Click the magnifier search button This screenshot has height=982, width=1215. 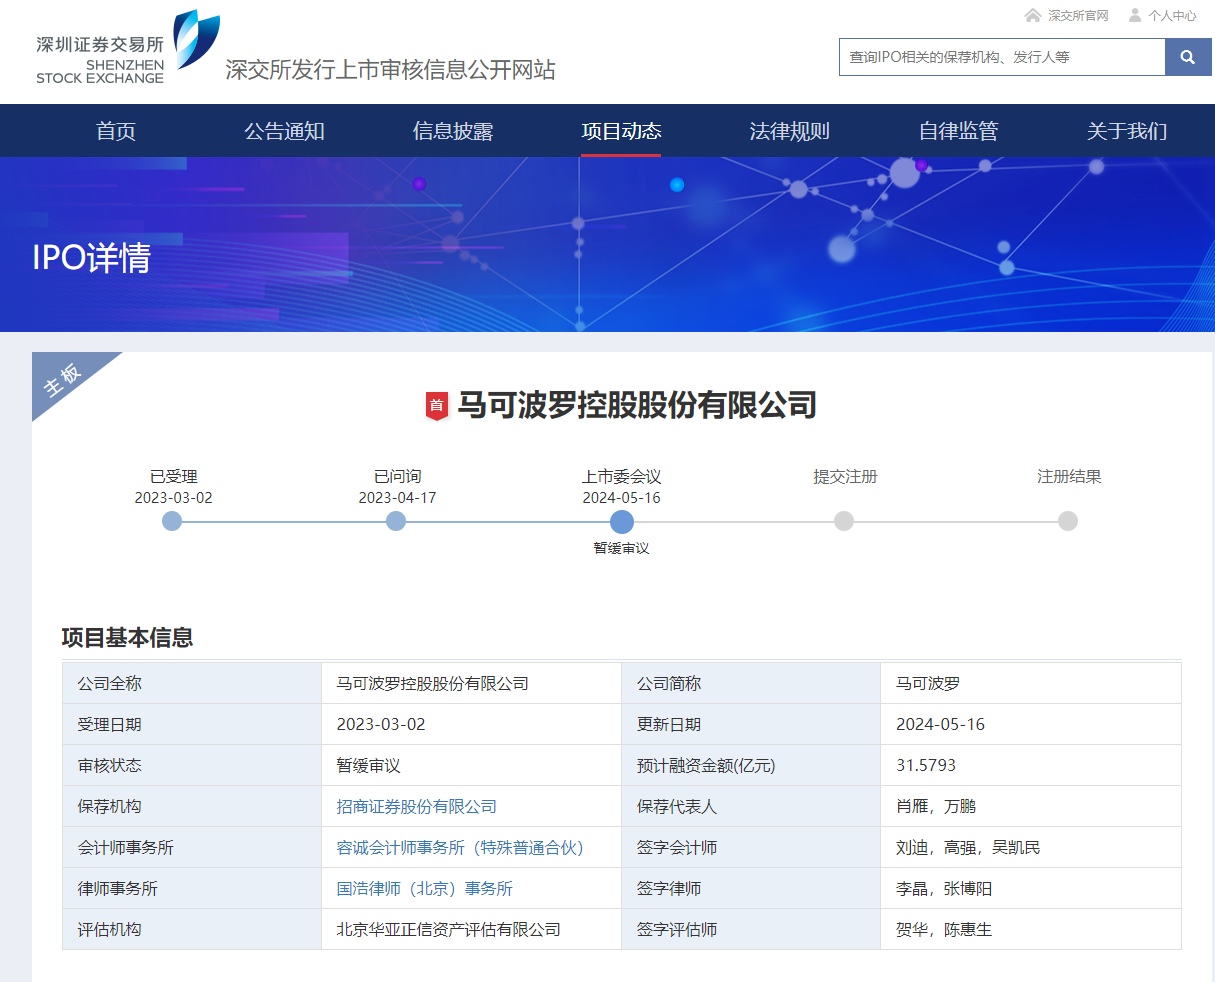point(1187,57)
